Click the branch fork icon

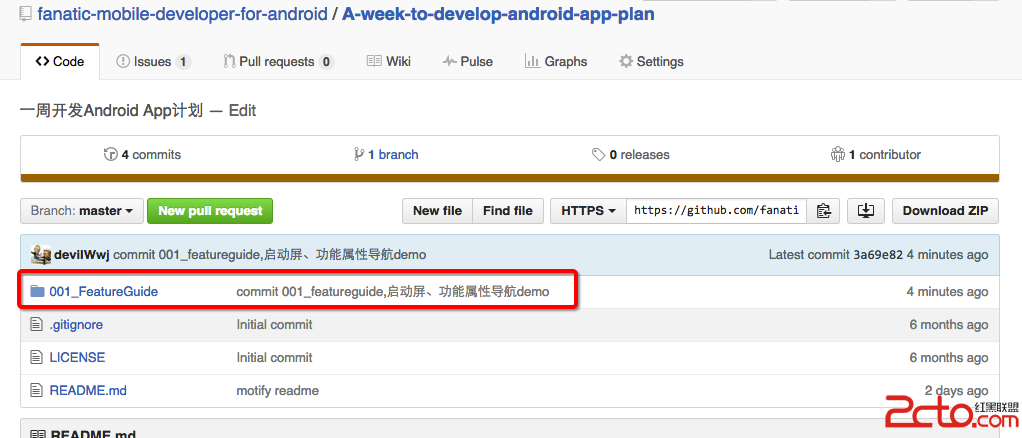click(358, 154)
